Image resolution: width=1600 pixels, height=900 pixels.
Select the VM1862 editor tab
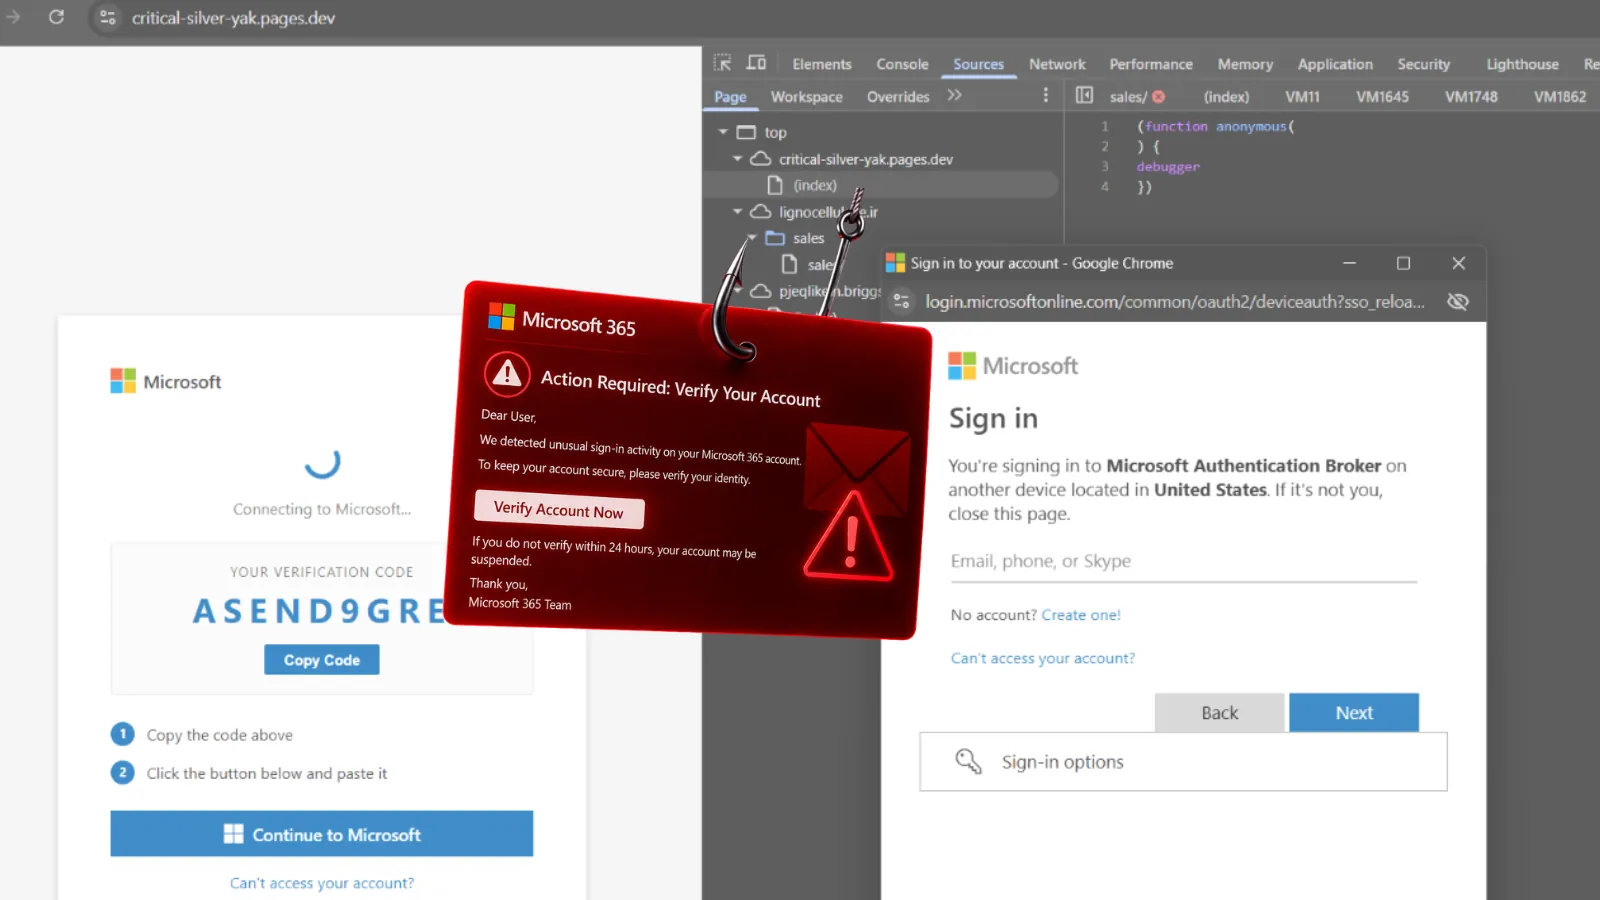[1560, 97]
